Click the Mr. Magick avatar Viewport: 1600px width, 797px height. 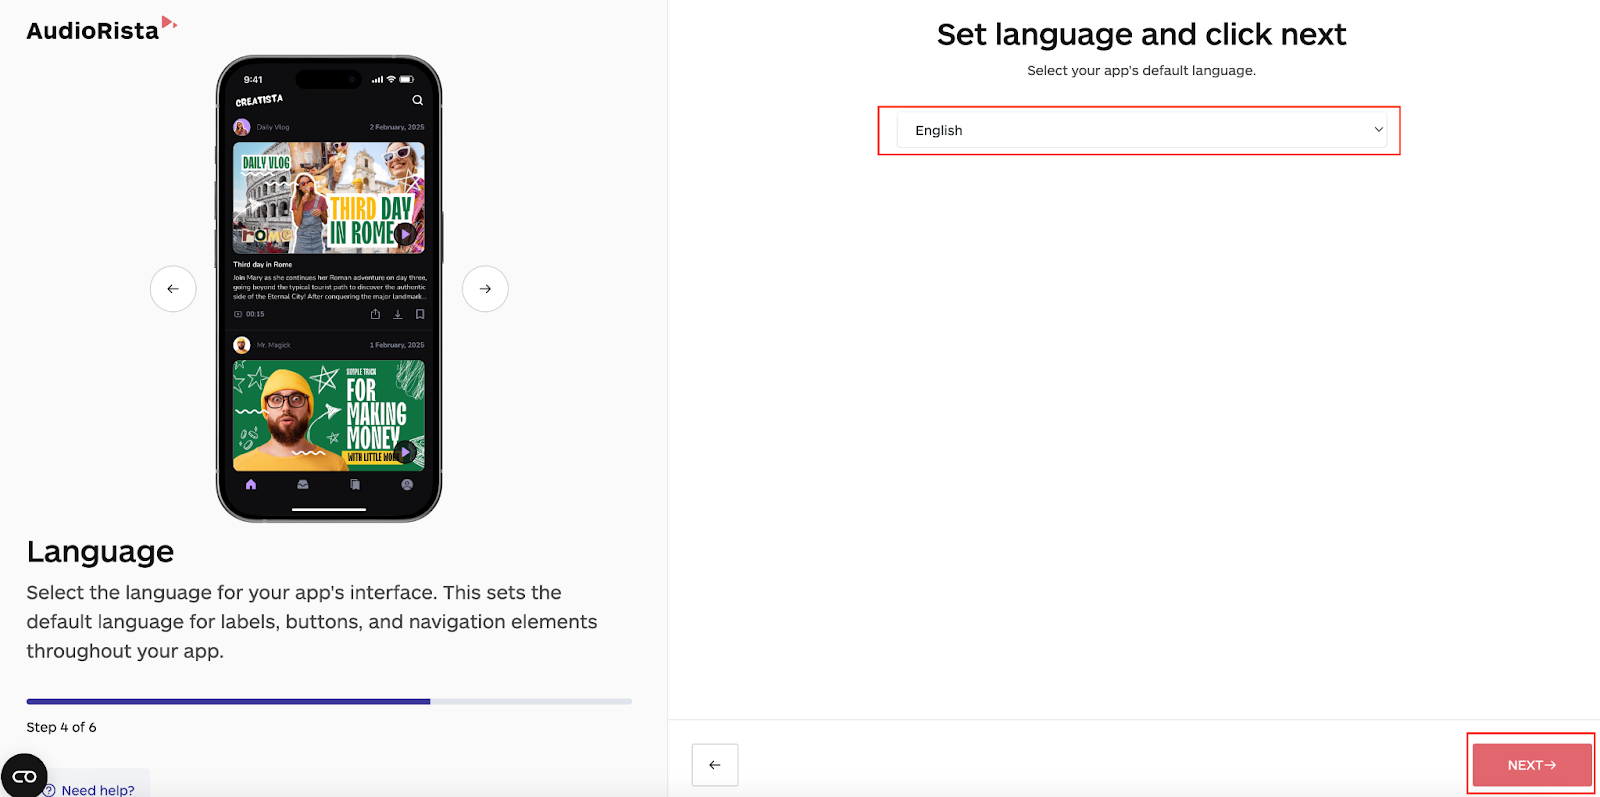[242, 345]
